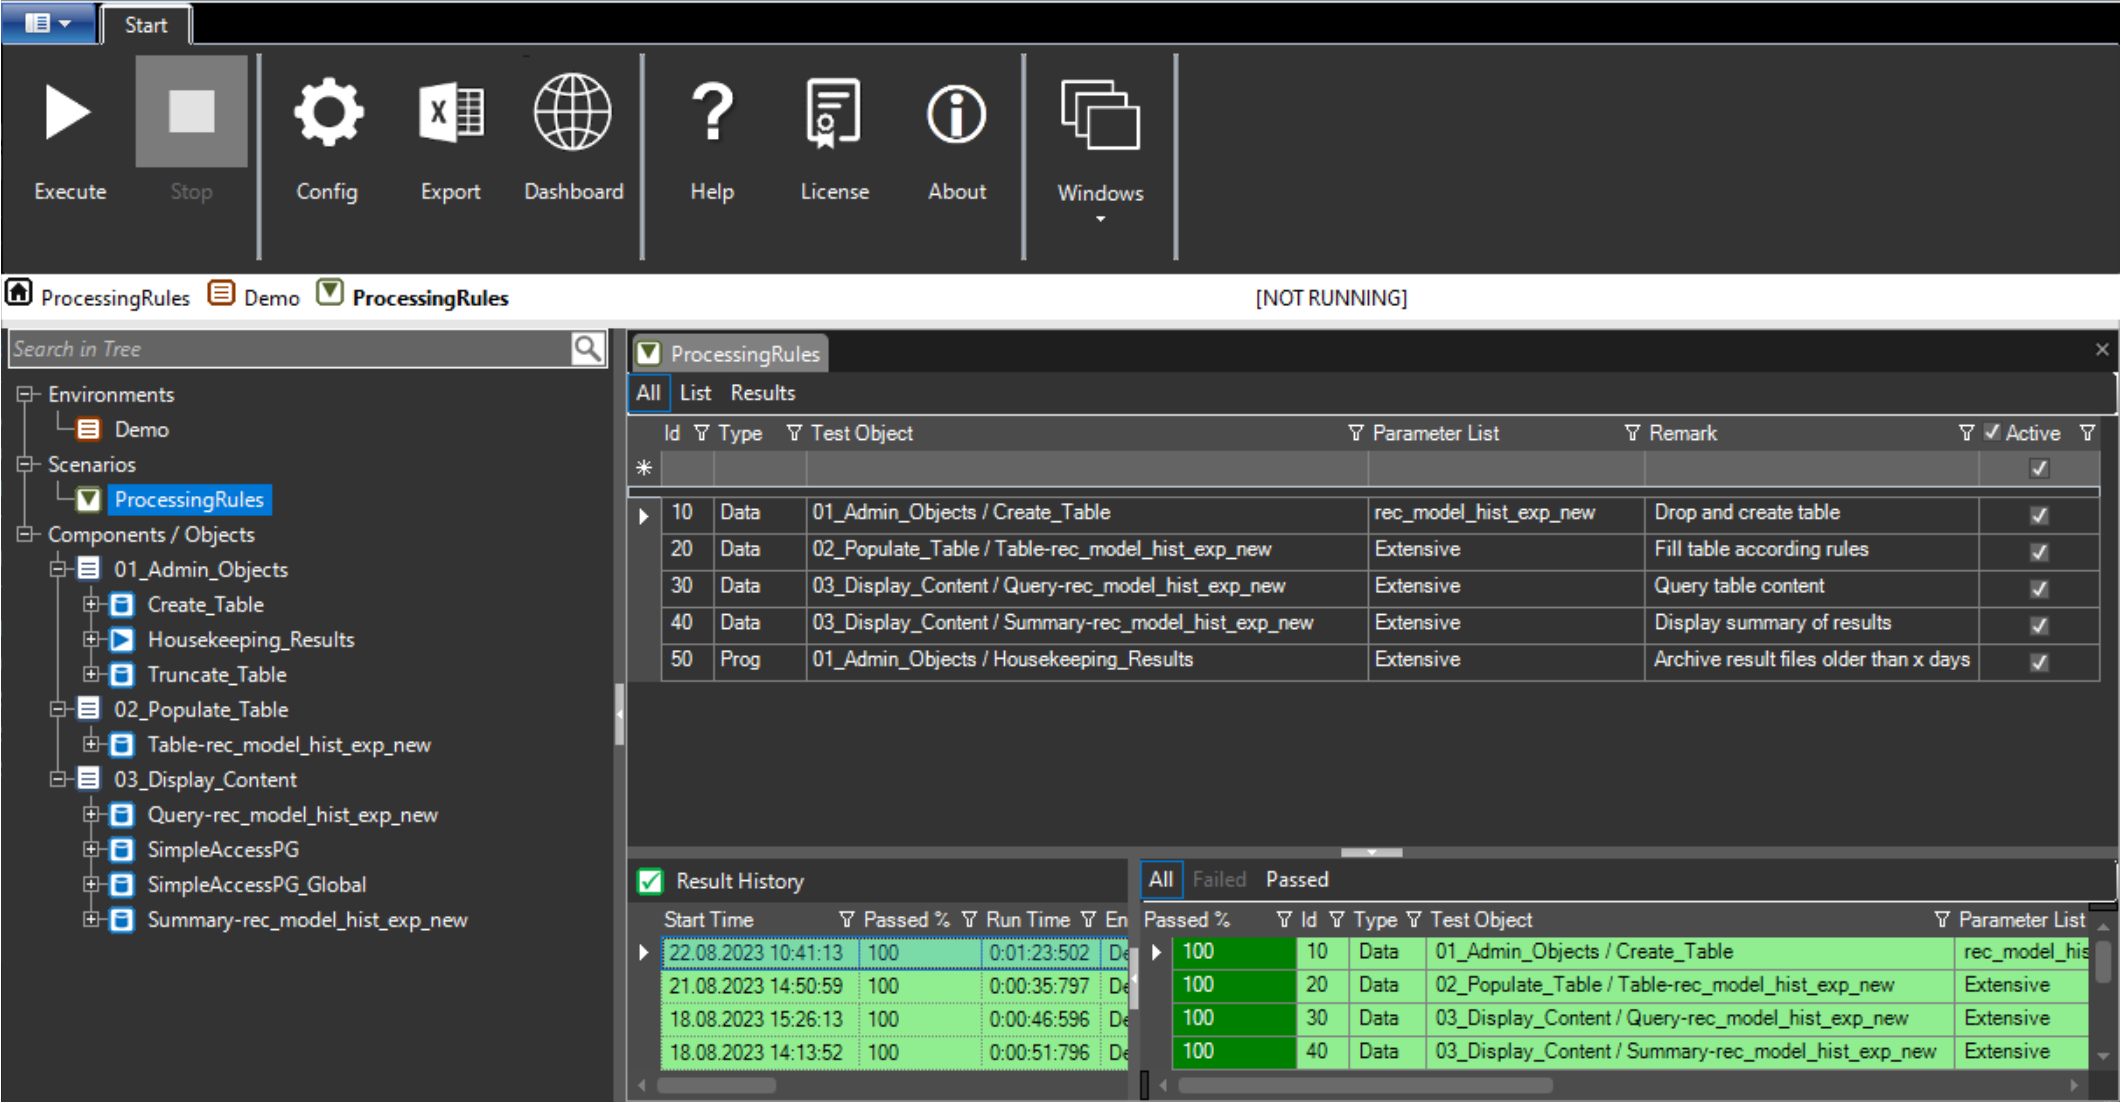The height and width of the screenshot is (1103, 2121).
Task: Click the green 100% Passed progress cell
Action: click(1232, 951)
